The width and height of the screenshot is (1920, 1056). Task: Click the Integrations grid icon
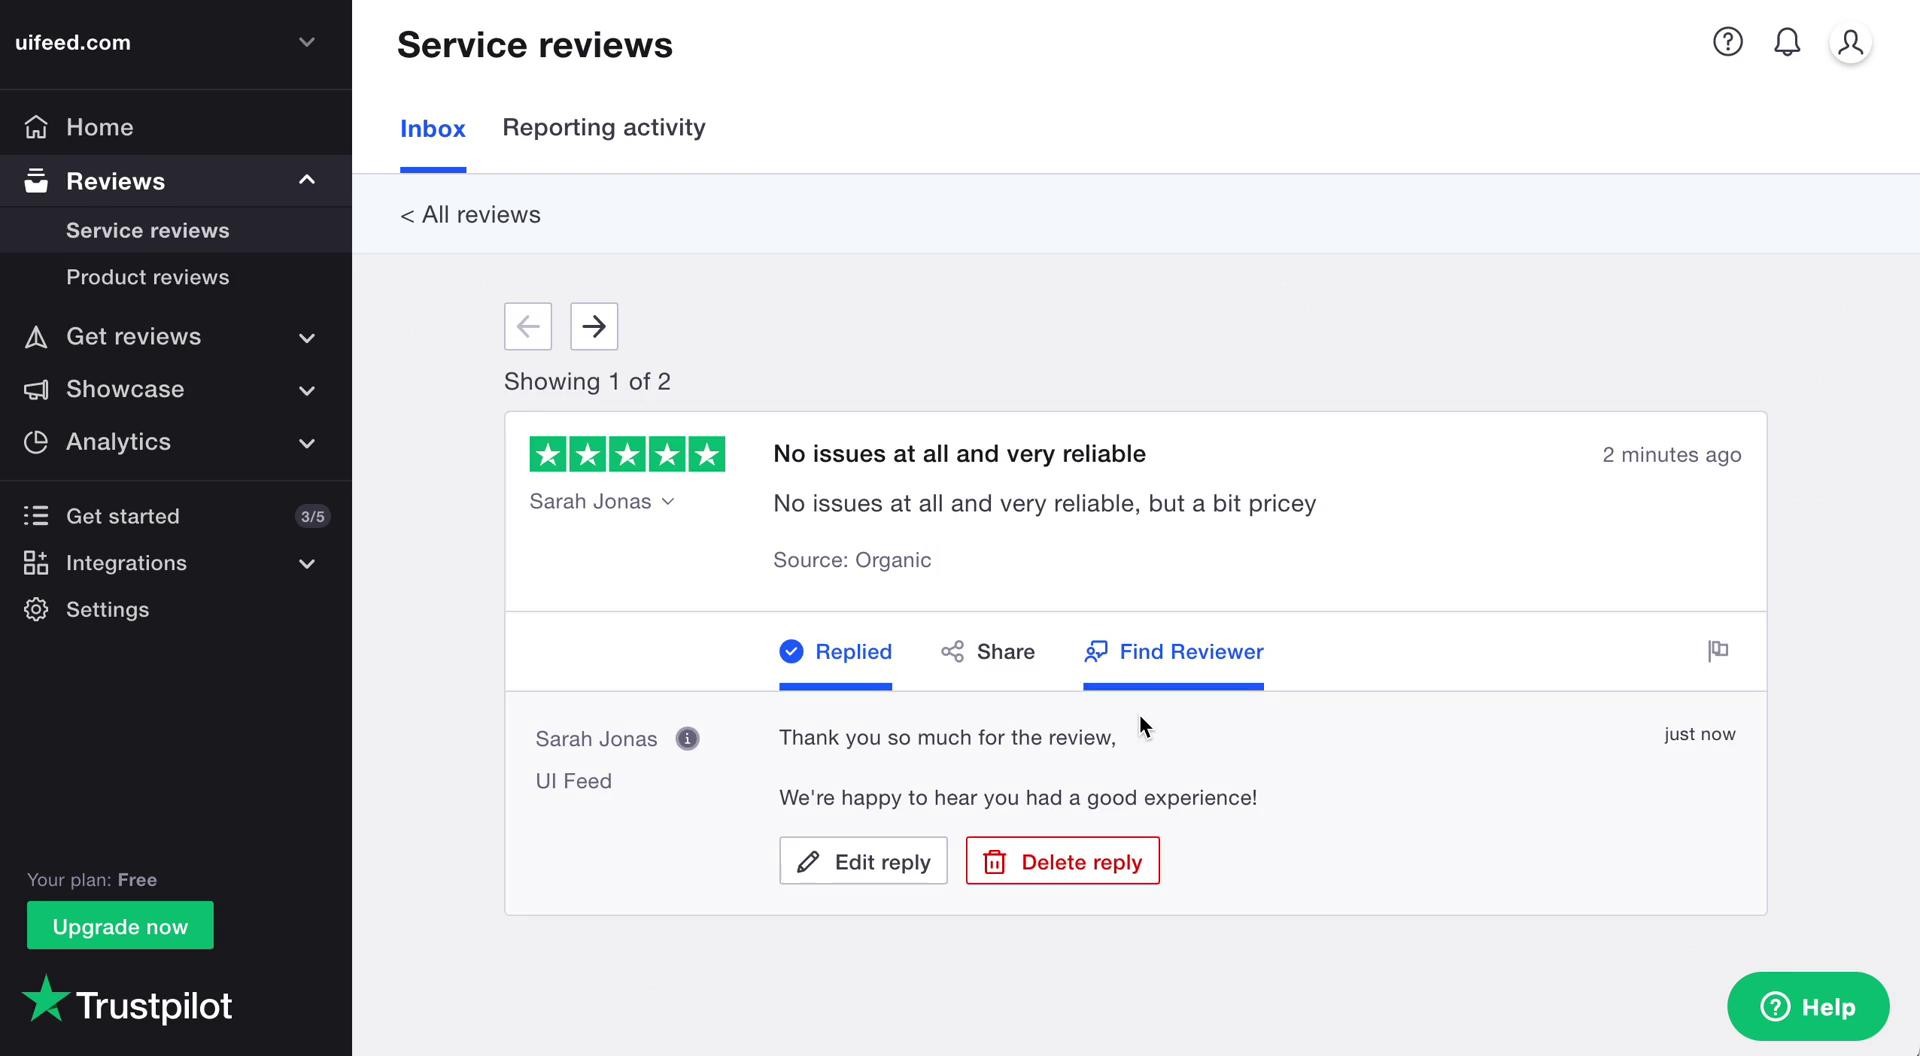(36, 563)
